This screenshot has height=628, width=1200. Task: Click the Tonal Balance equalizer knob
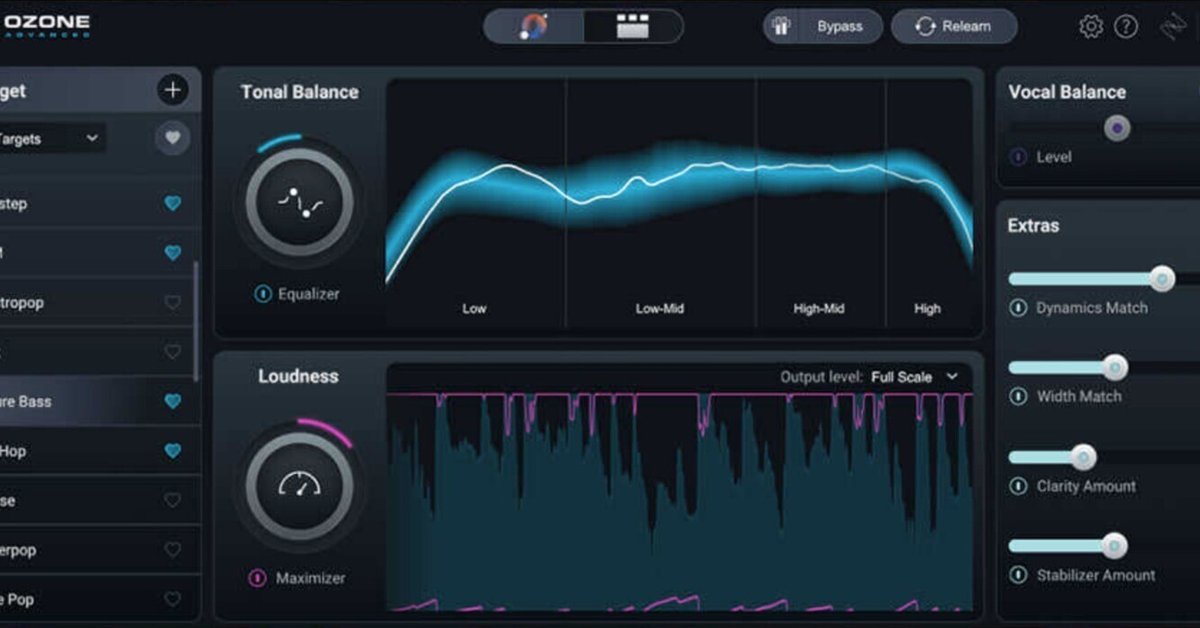[299, 202]
